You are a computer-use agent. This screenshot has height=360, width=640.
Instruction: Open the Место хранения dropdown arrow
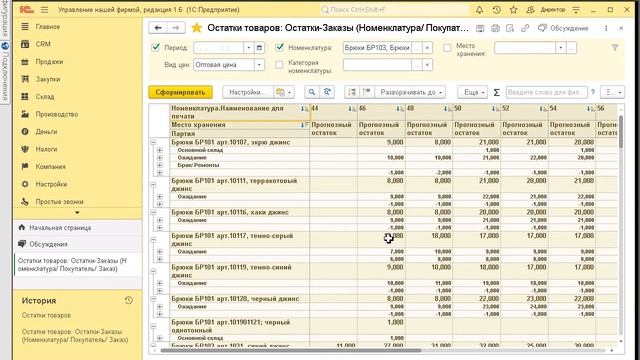click(x=561, y=48)
